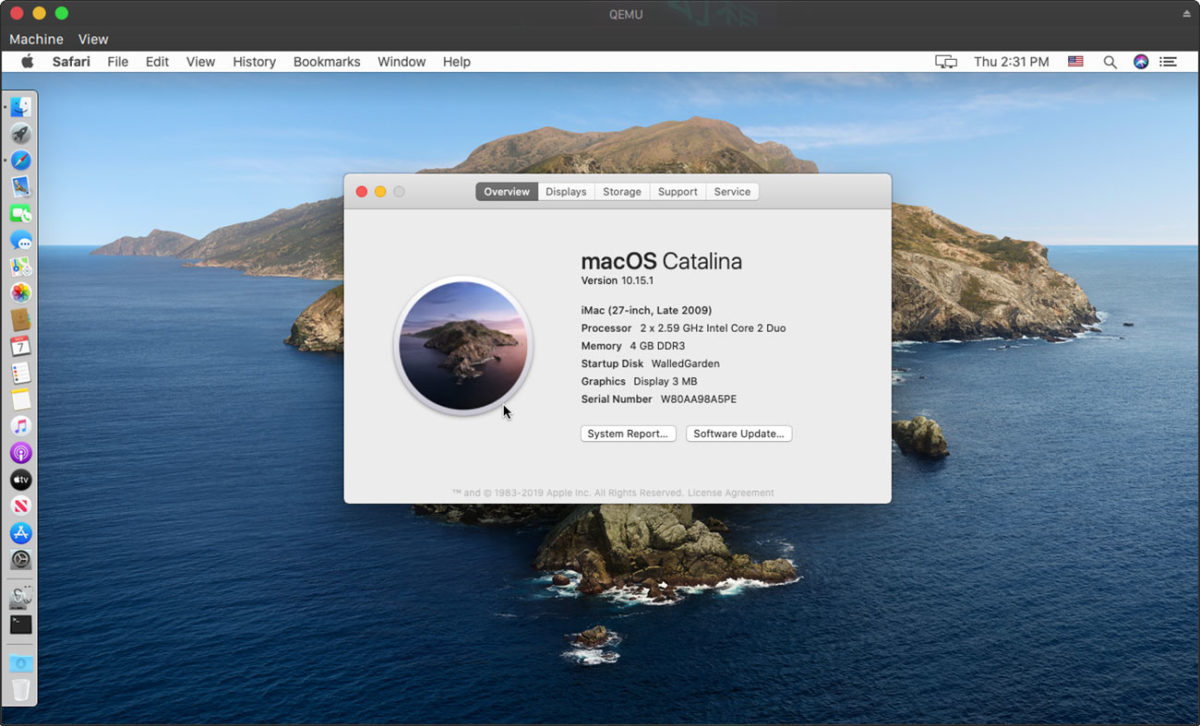Launch Launchpad from the dock

21,134
